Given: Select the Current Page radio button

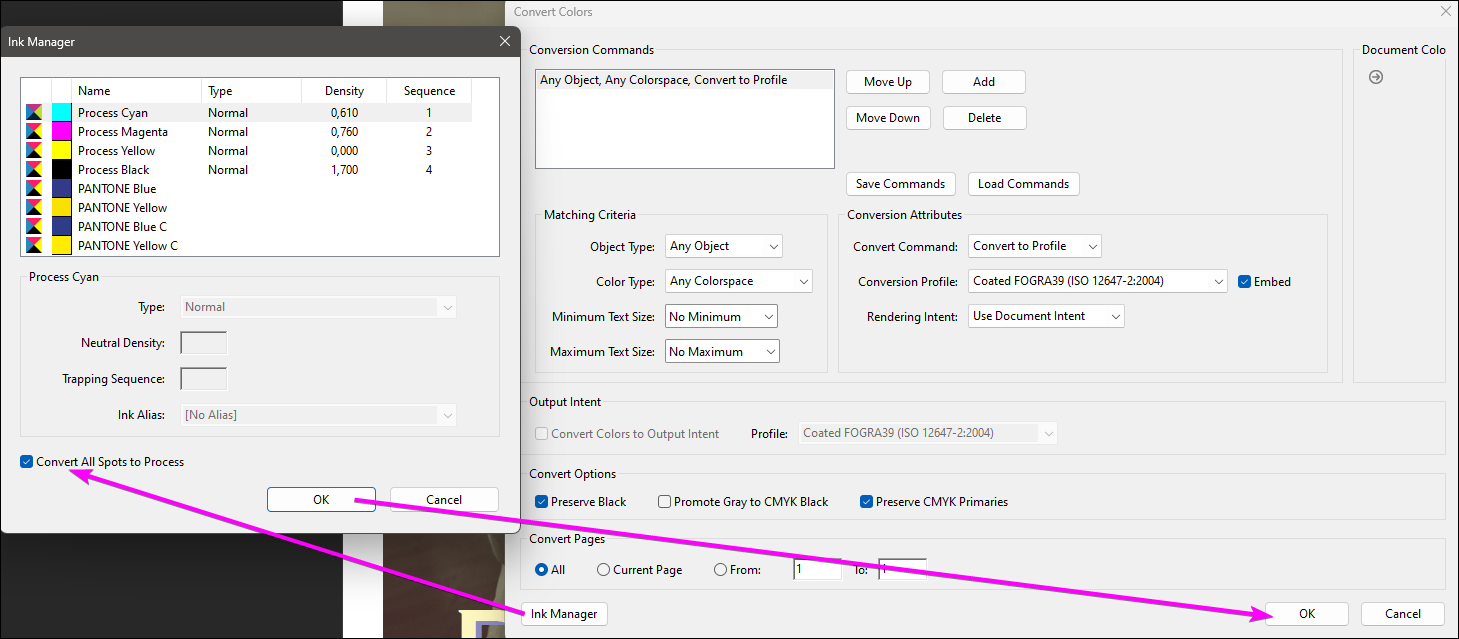Looking at the screenshot, I should point(601,569).
